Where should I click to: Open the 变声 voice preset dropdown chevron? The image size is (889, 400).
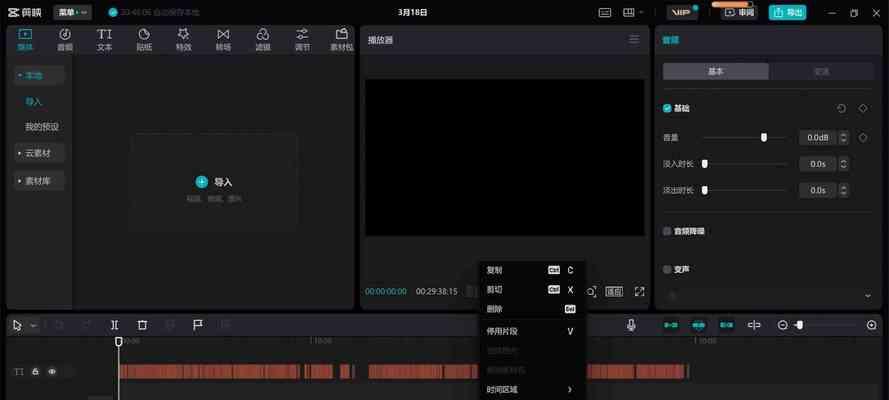(867, 296)
